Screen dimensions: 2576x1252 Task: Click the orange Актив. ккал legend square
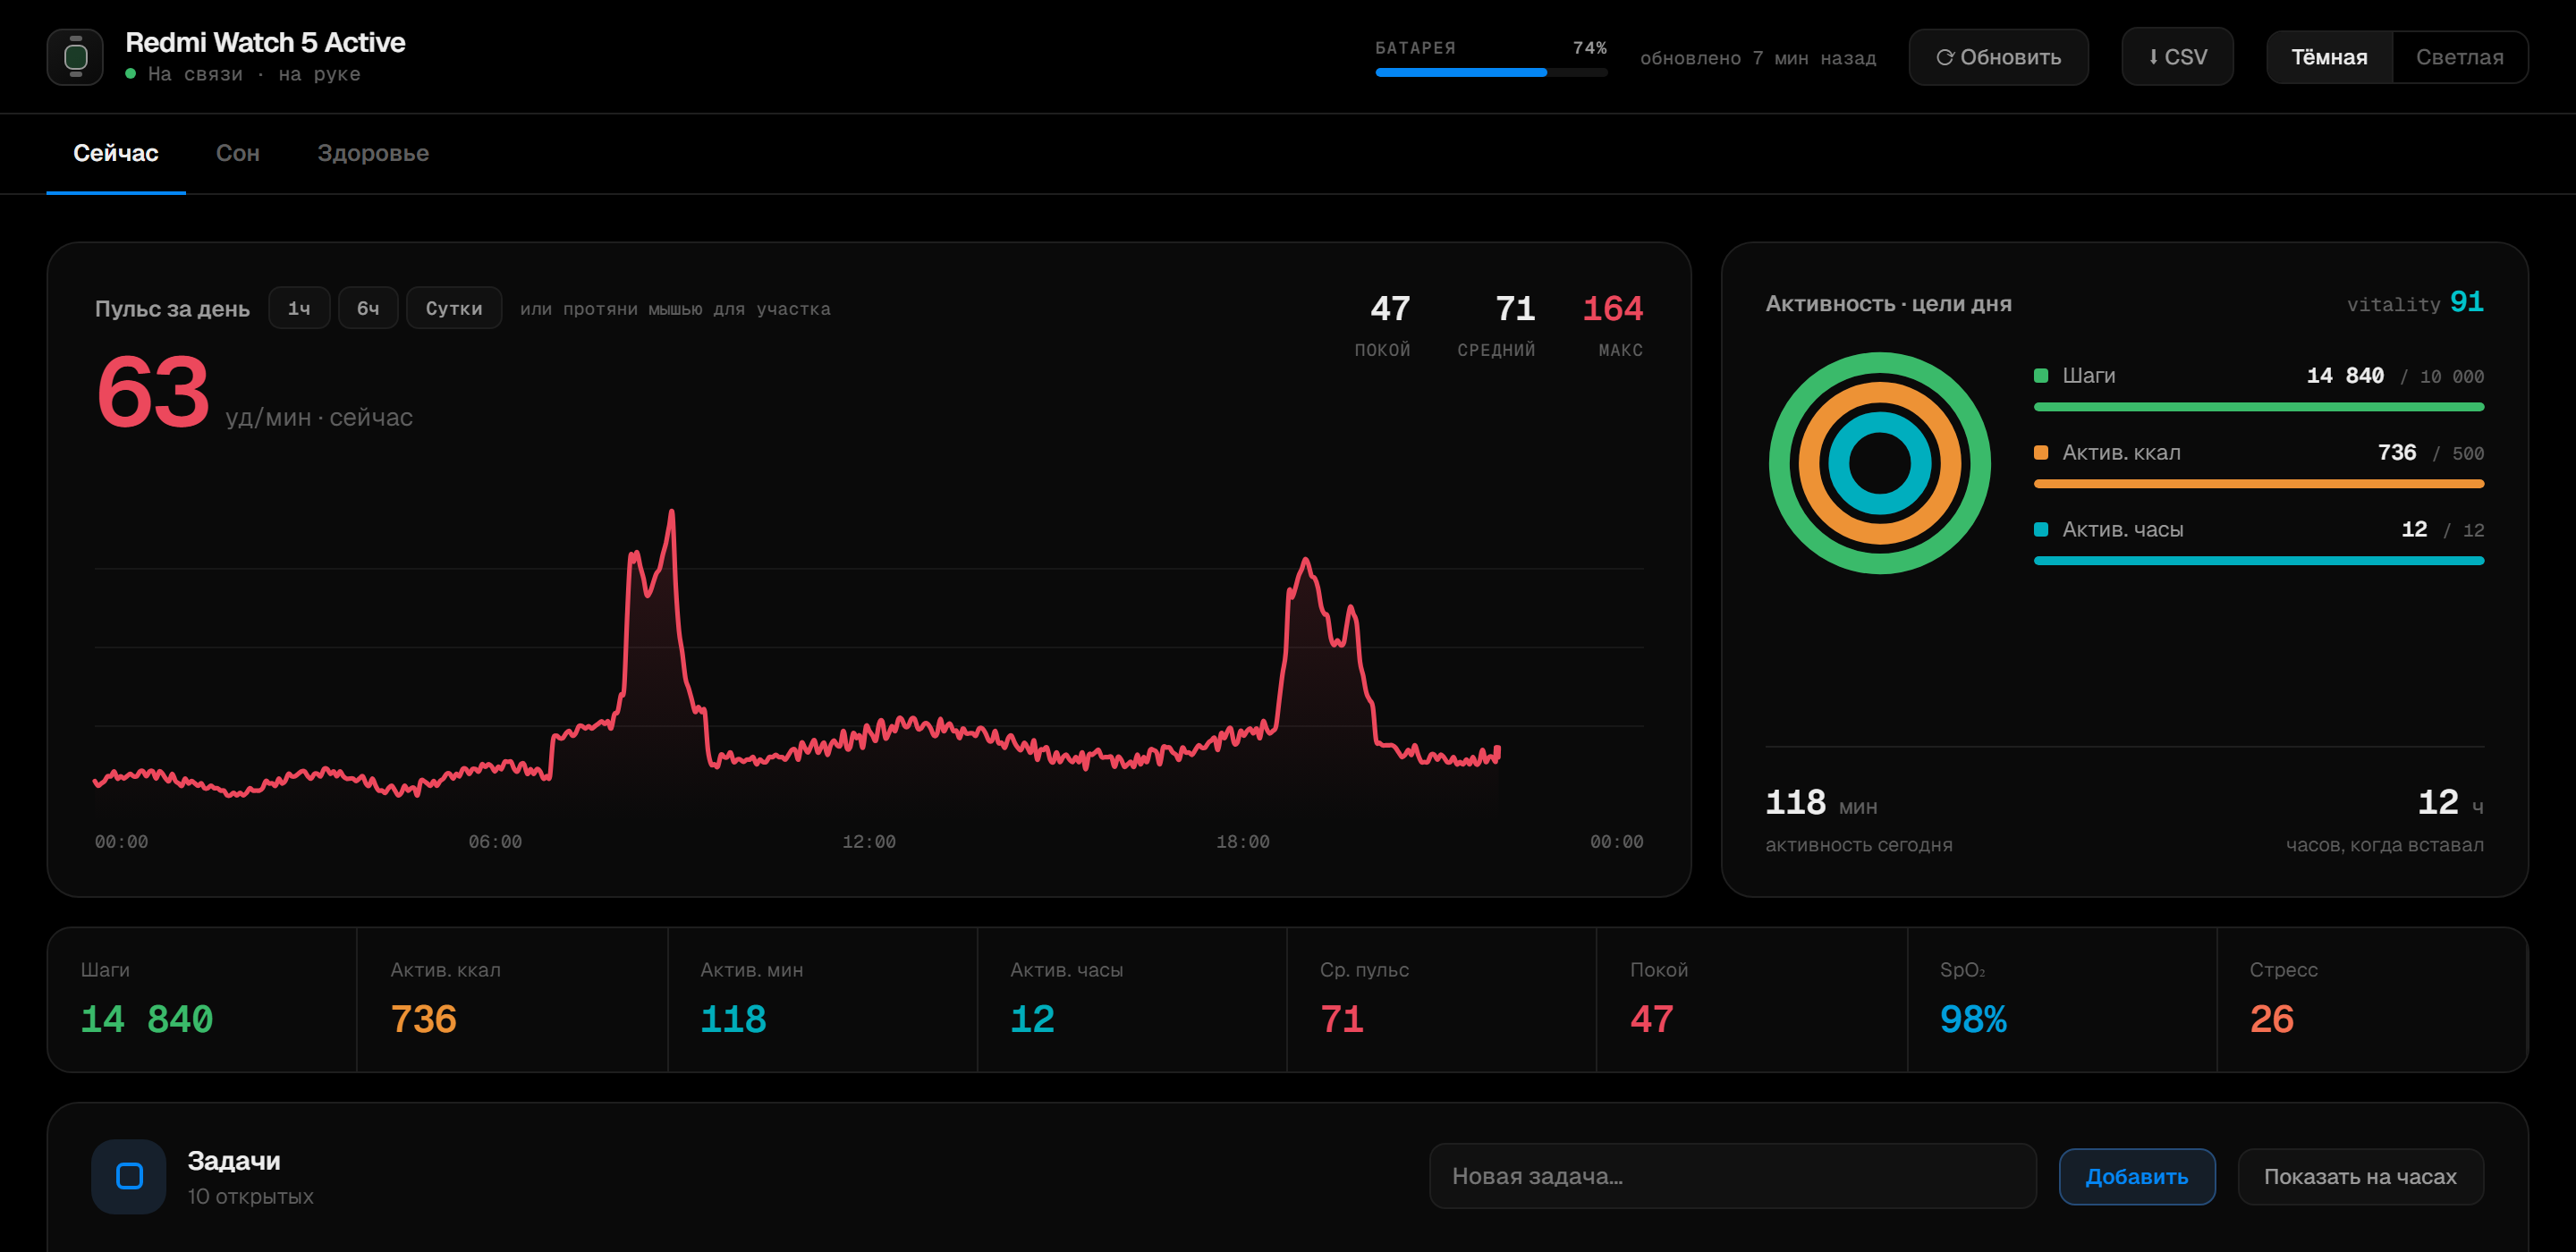tap(2041, 453)
